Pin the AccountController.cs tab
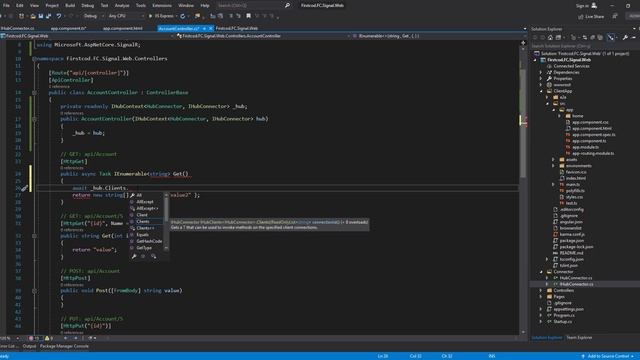This screenshot has width=640, height=360. pos(204,28)
